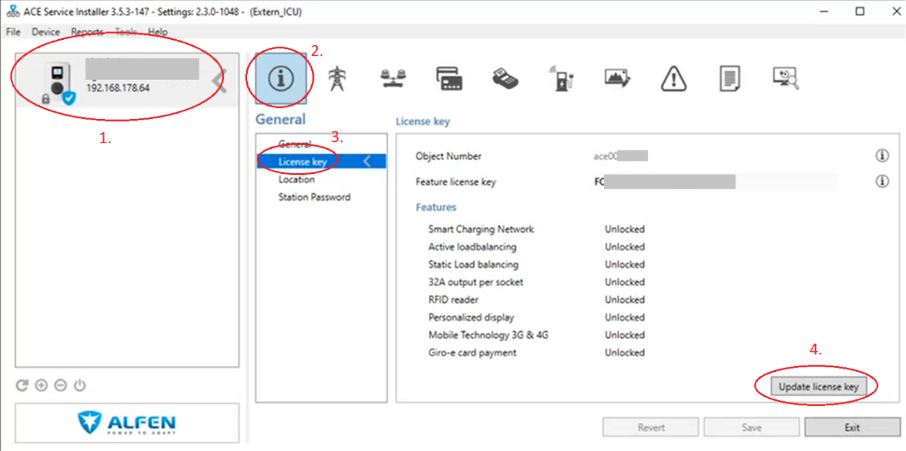Show info for Feature license key
906x451 pixels.
[x=882, y=182]
